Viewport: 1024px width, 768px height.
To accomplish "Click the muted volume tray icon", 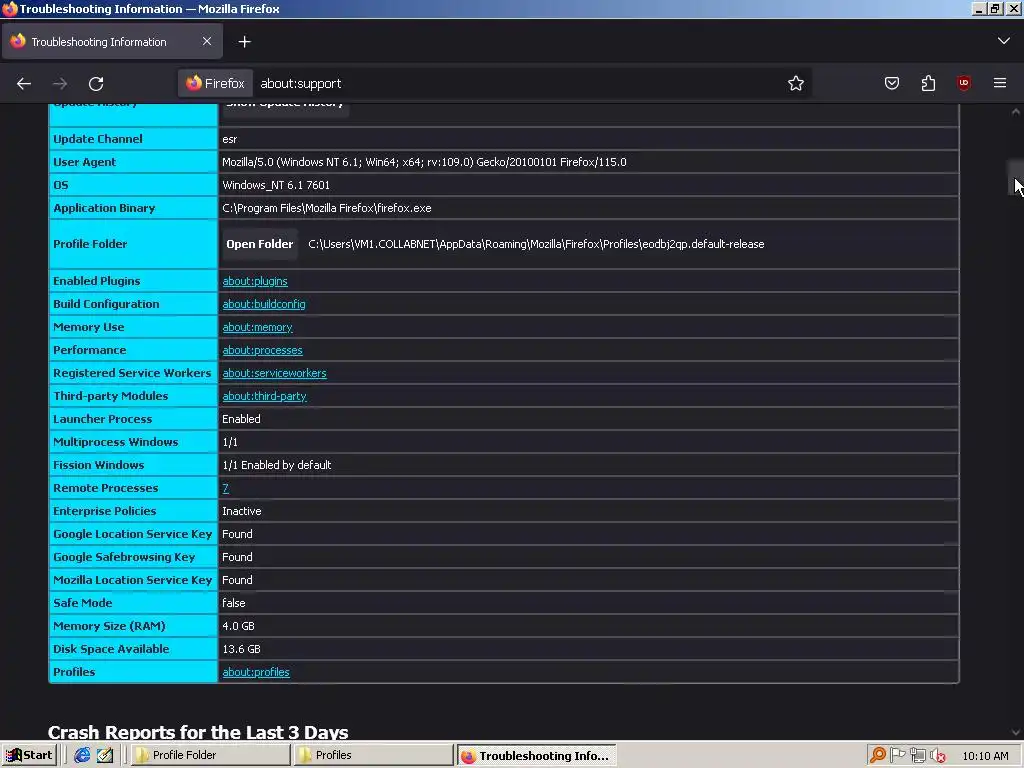I will tap(938, 756).
